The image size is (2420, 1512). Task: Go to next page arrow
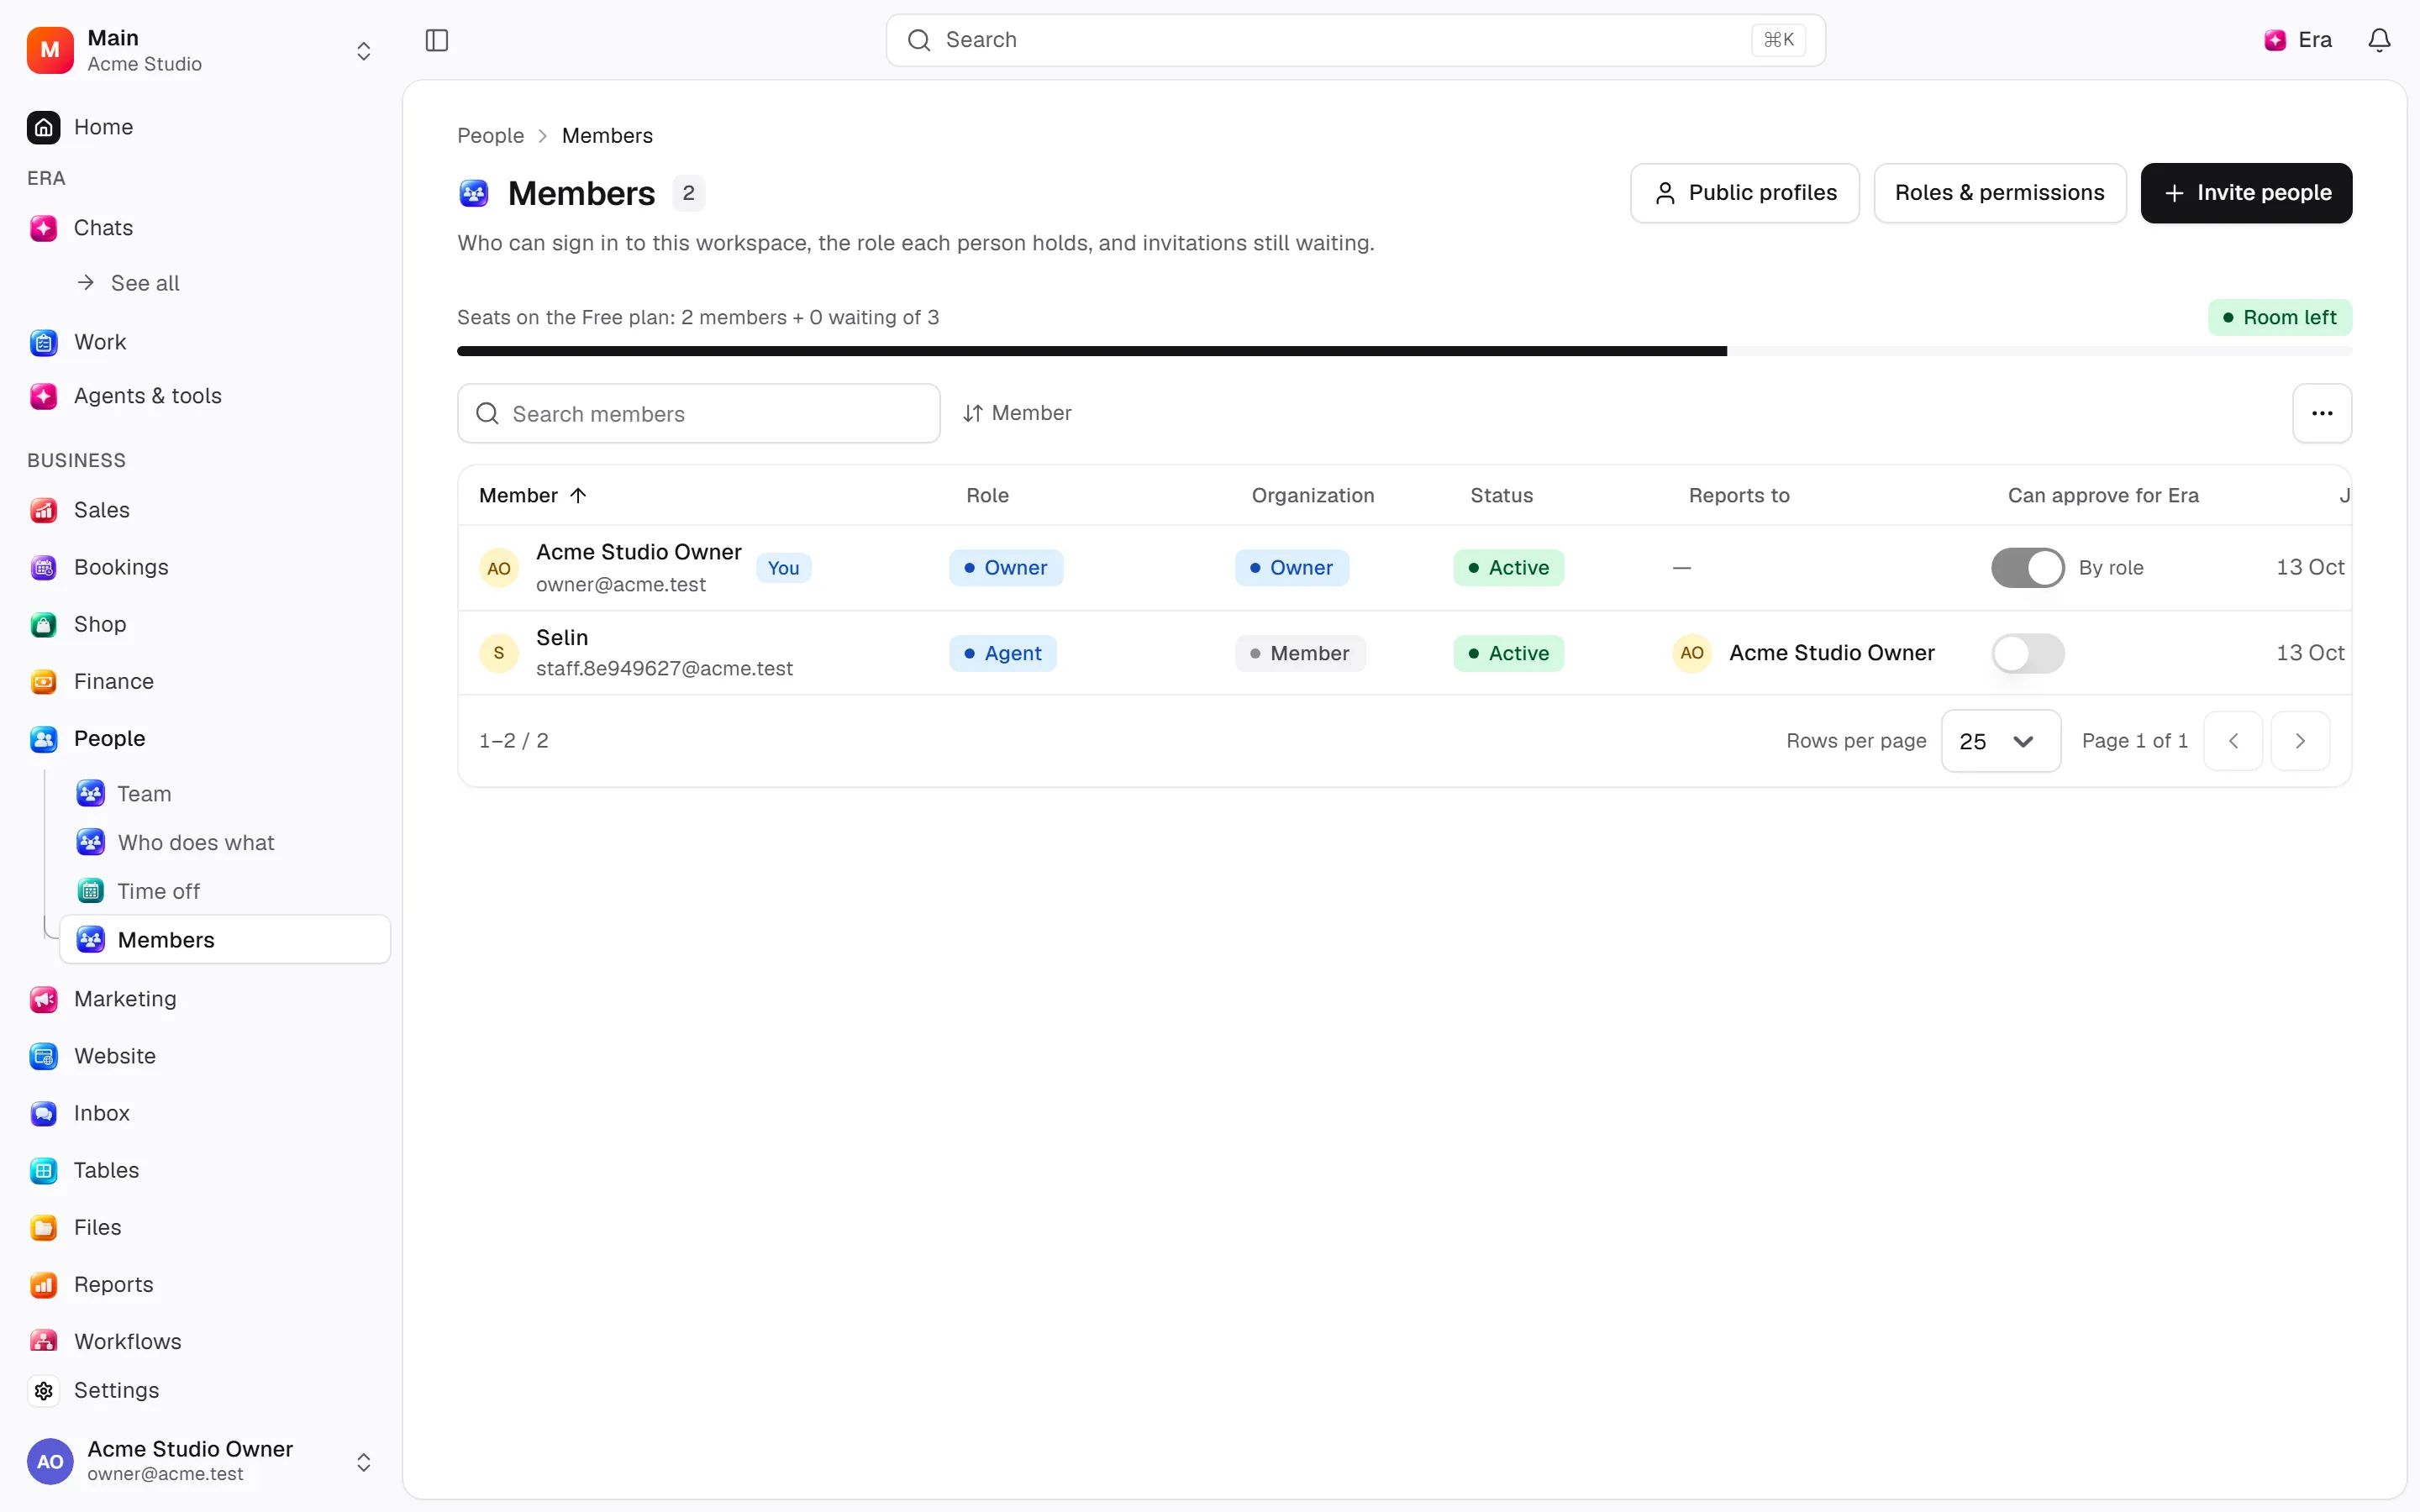point(2300,741)
